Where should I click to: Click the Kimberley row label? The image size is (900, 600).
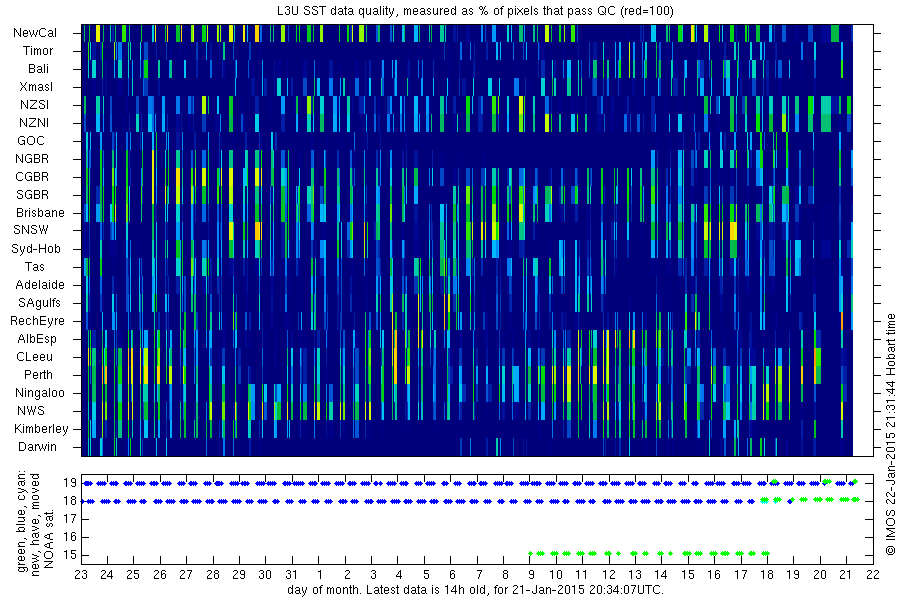pos(41,428)
